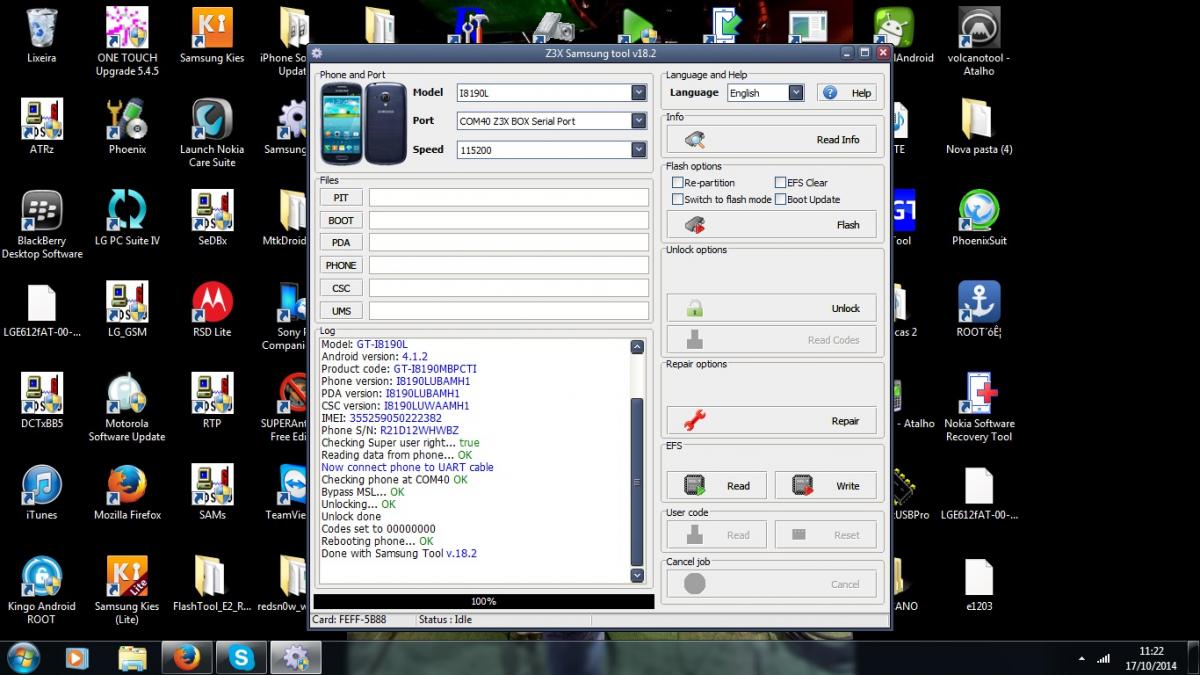Open the Phoenix desktop shortcut
This screenshot has width=1200, height=675.
[127, 127]
